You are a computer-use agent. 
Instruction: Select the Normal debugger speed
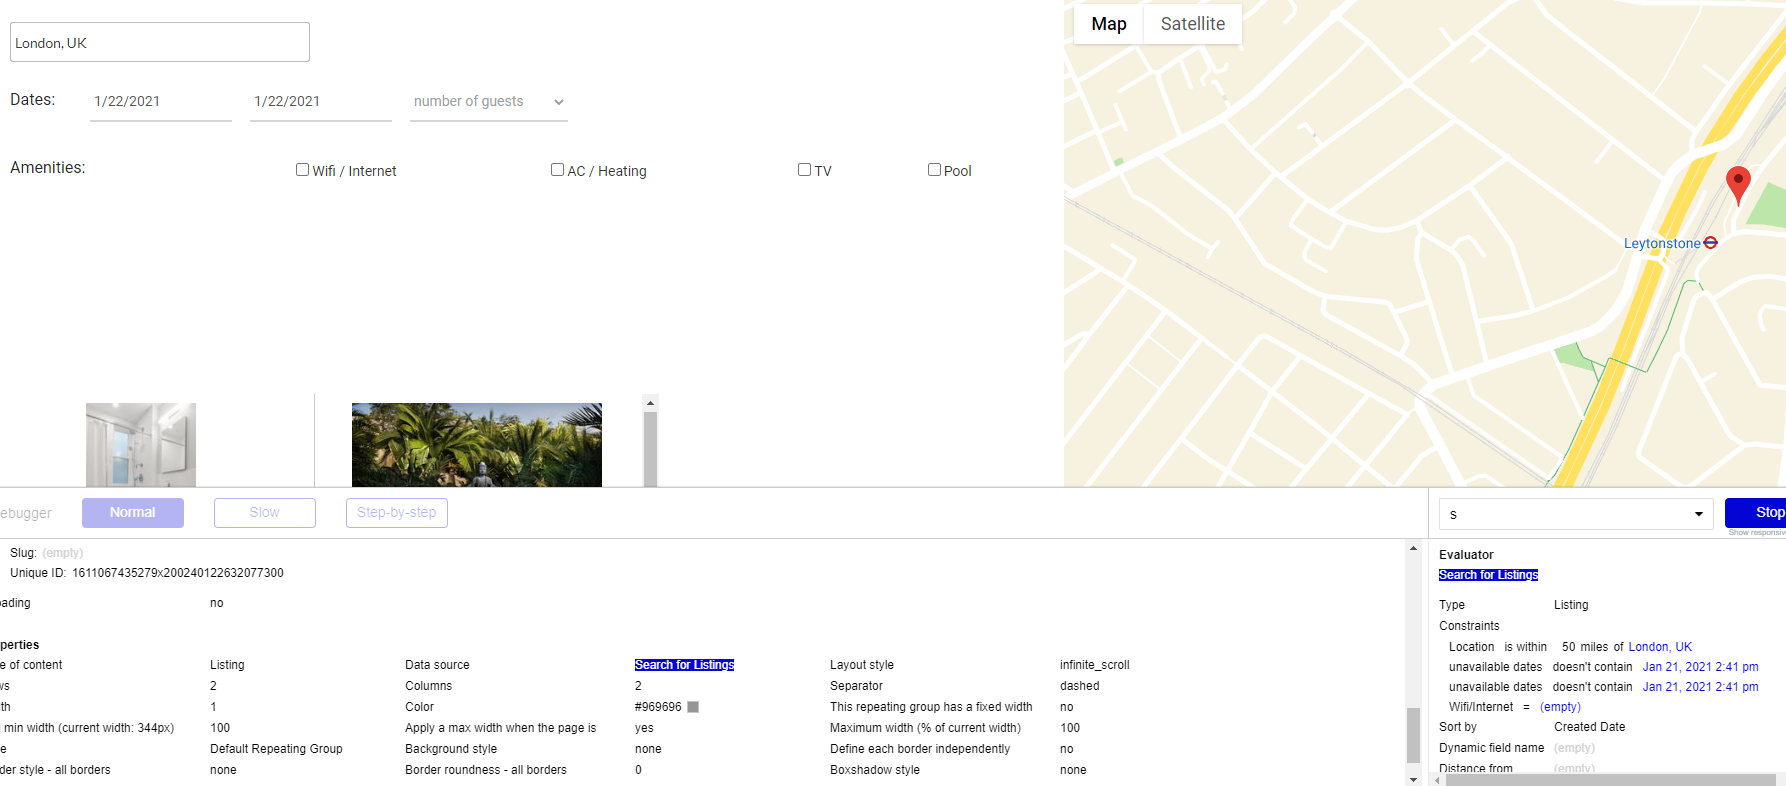coord(133,513)
